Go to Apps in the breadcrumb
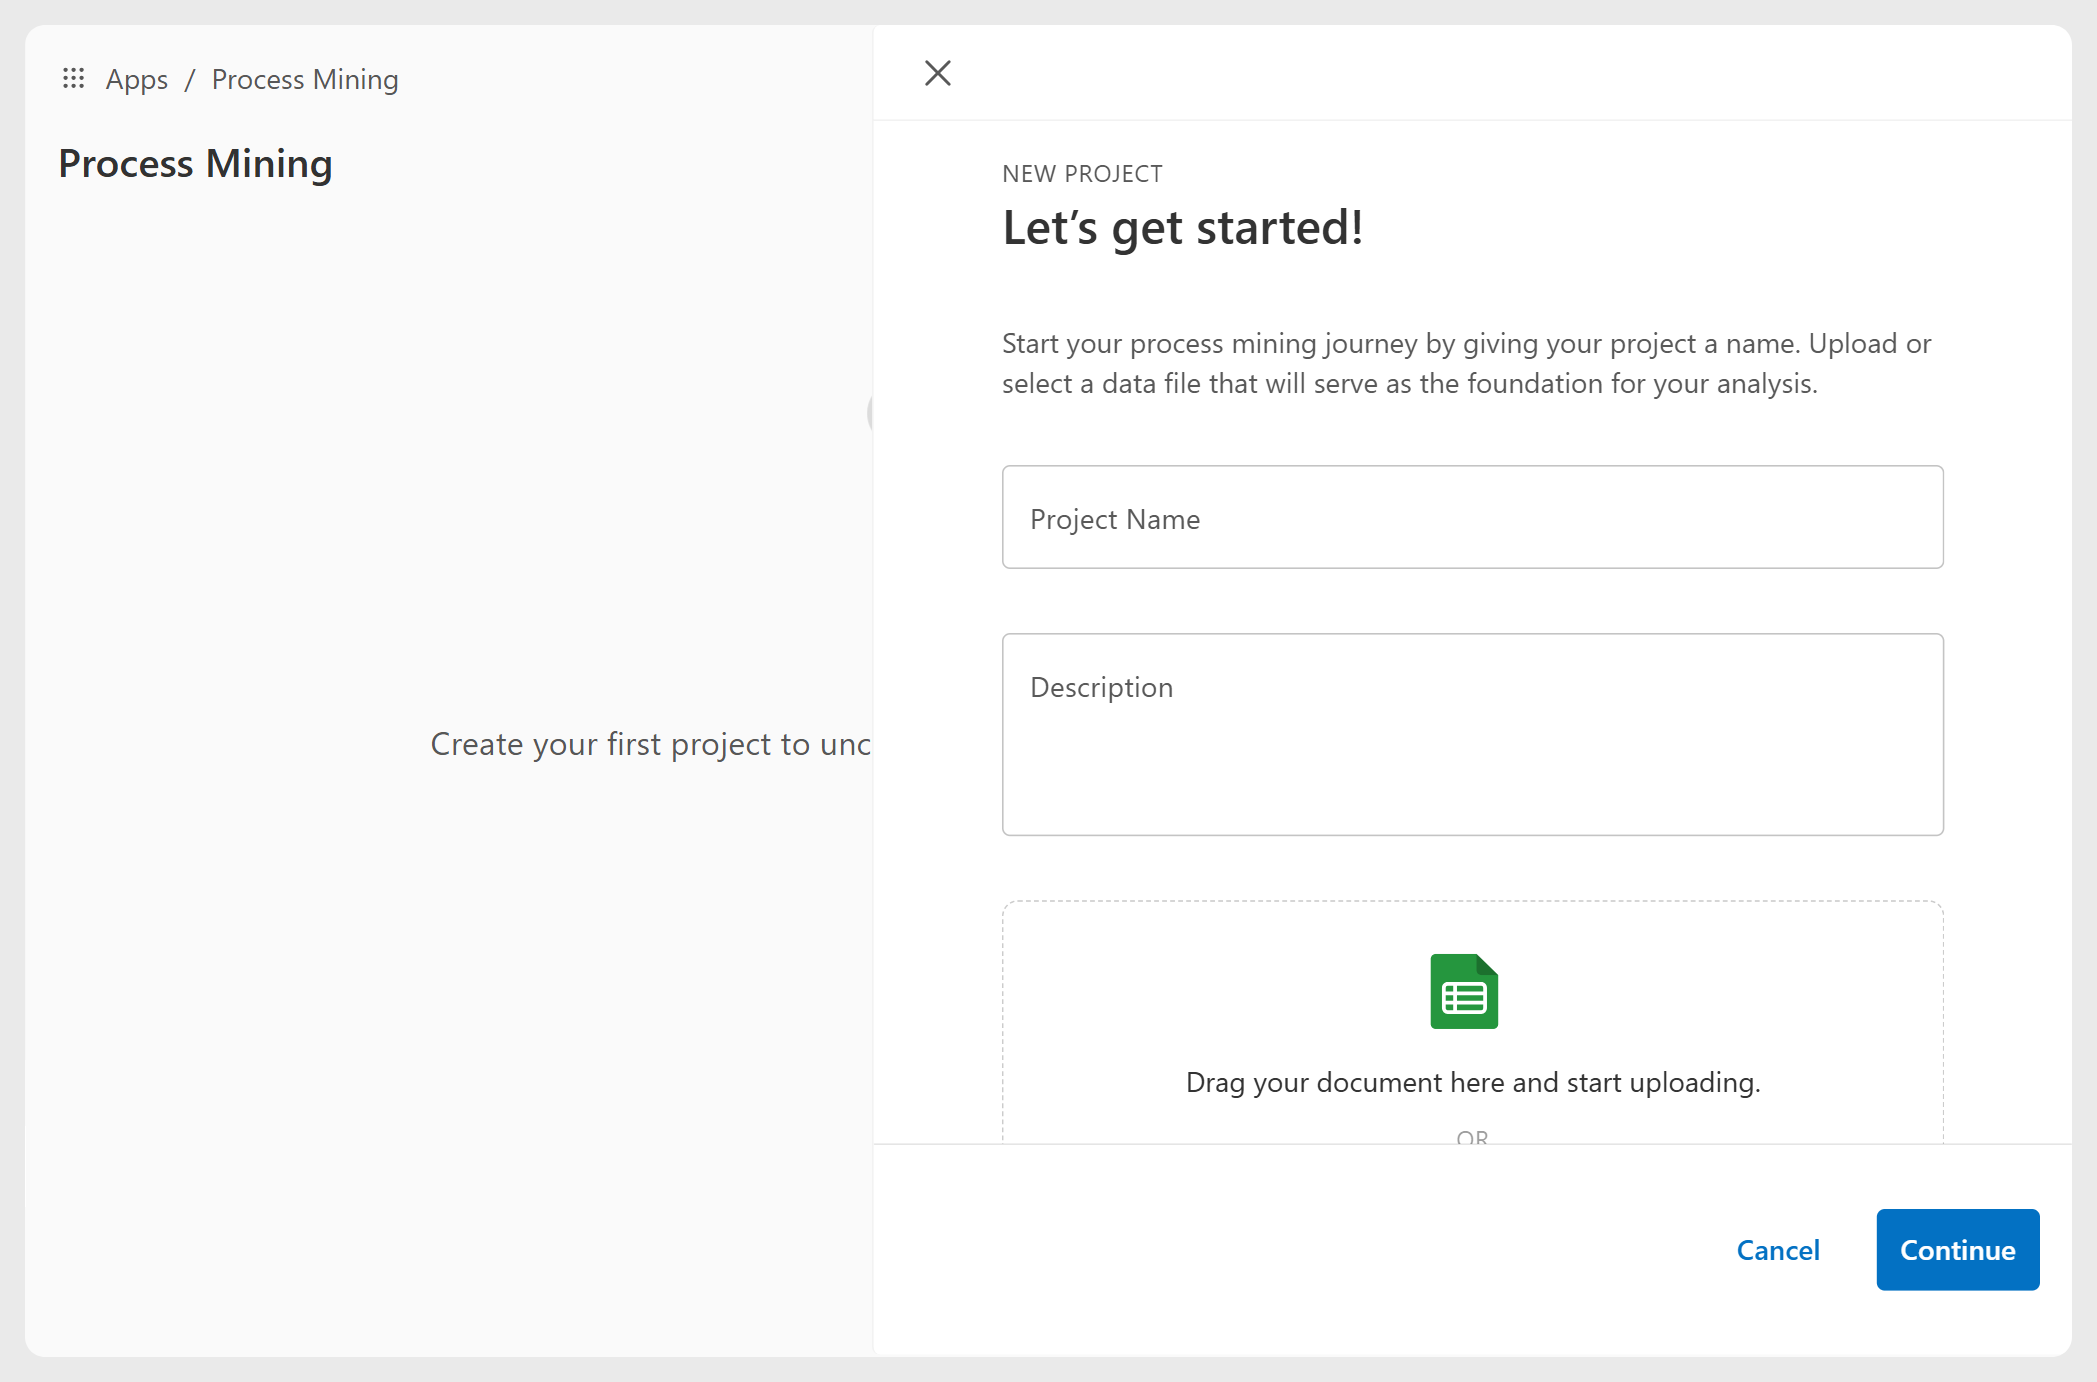Image resolution: width=2097 pixels, height=1382 pixels. click(x=137, y=79)
